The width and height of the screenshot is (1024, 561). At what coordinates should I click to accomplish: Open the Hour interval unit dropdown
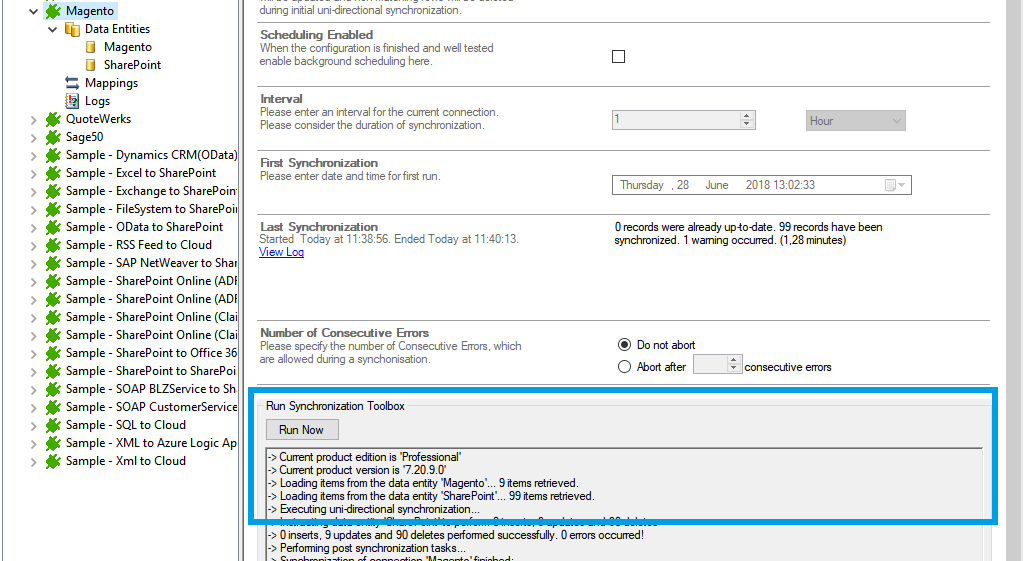[x=855, y=121]
